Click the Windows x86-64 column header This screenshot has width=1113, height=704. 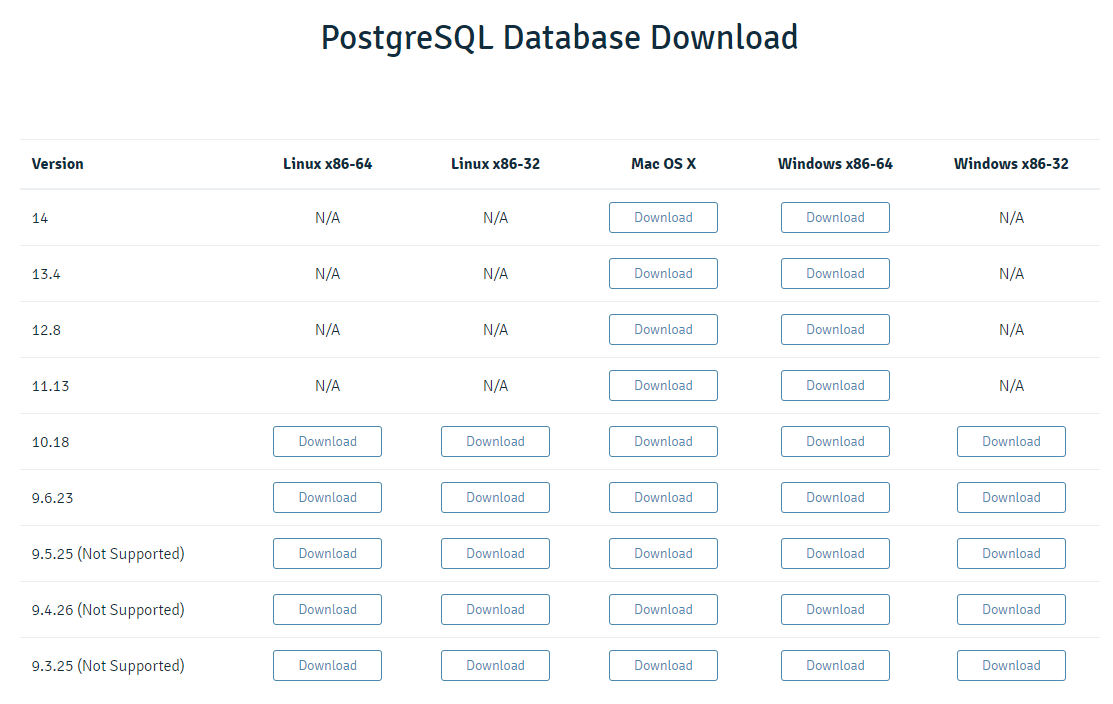click(835, 164)
